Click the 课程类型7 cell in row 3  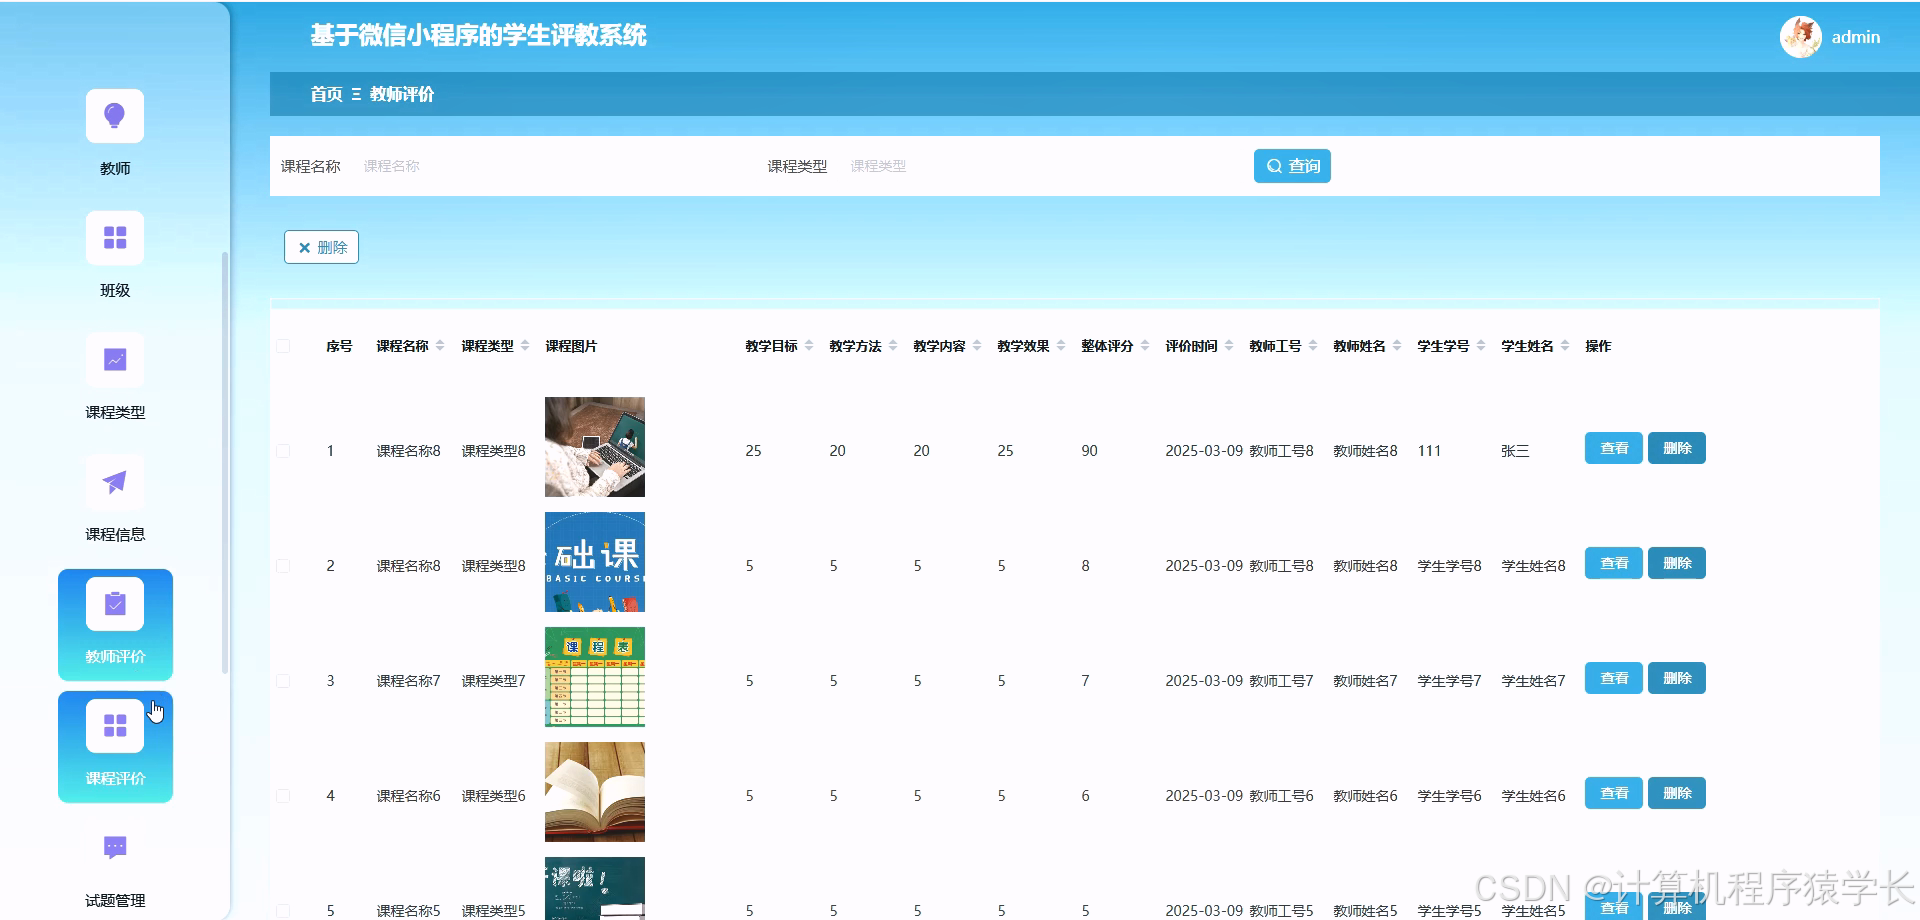point(493,681)
